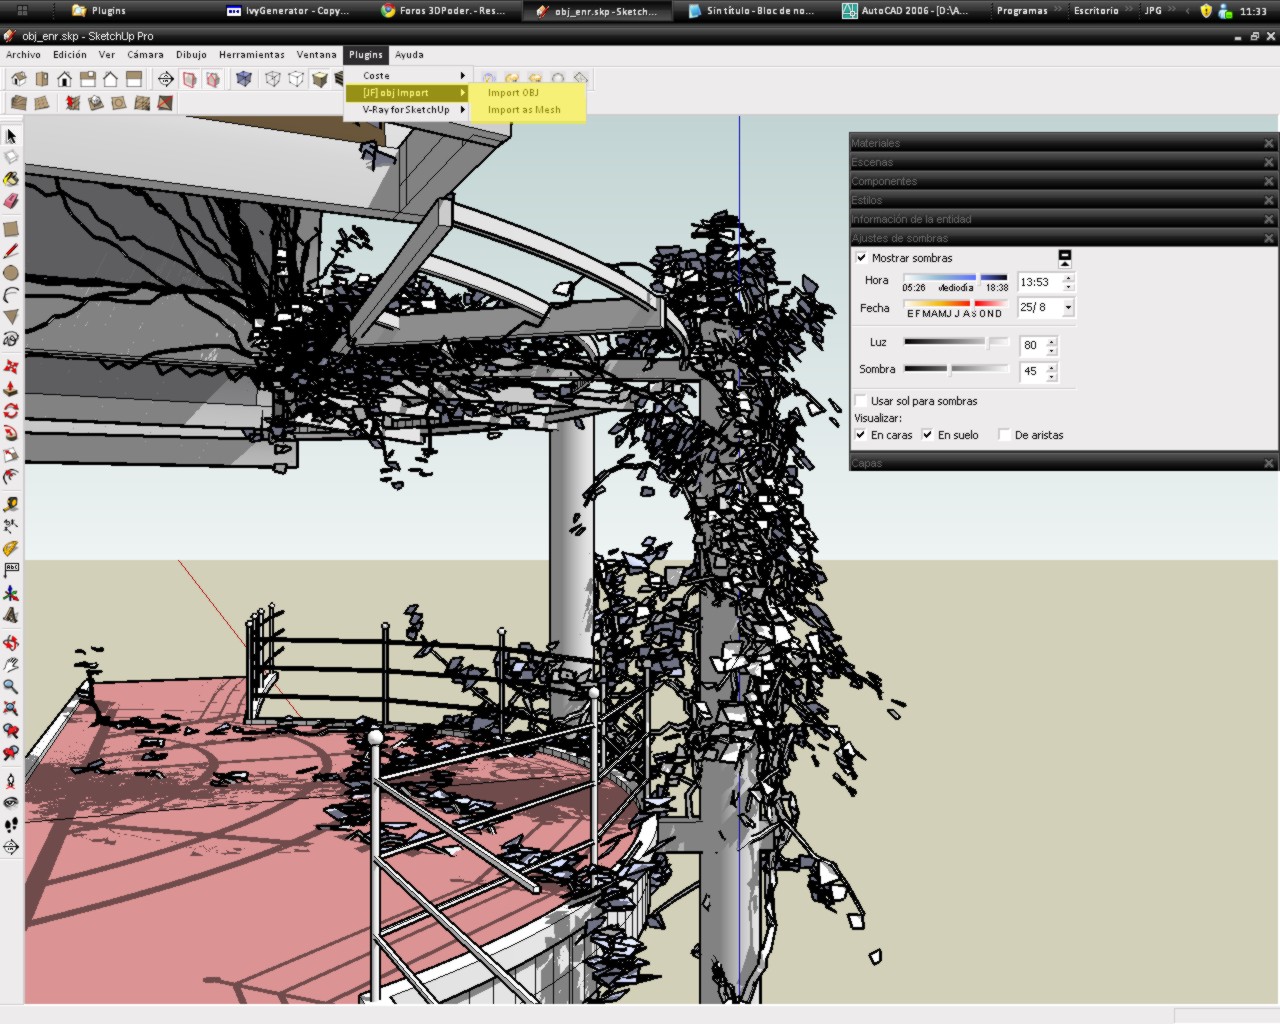The height and width of the screenshot is (1024, 1280).
Task: Pick the Text label tool
Action: click(x=11, y=571)
